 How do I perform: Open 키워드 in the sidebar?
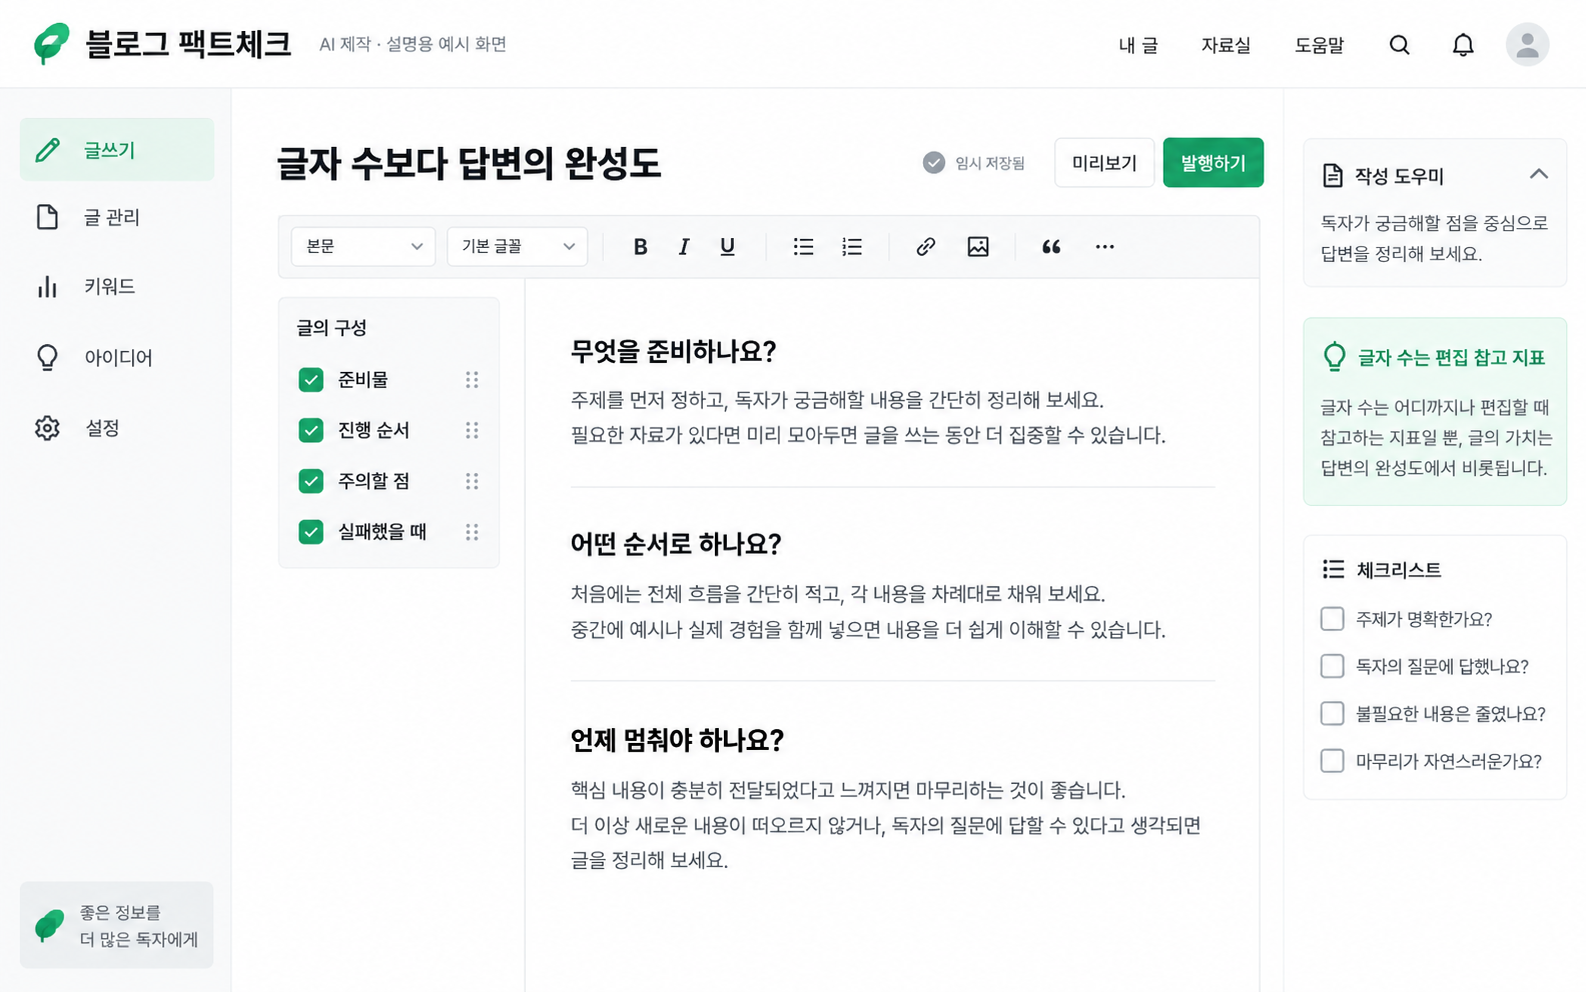(x=117, y=287)
